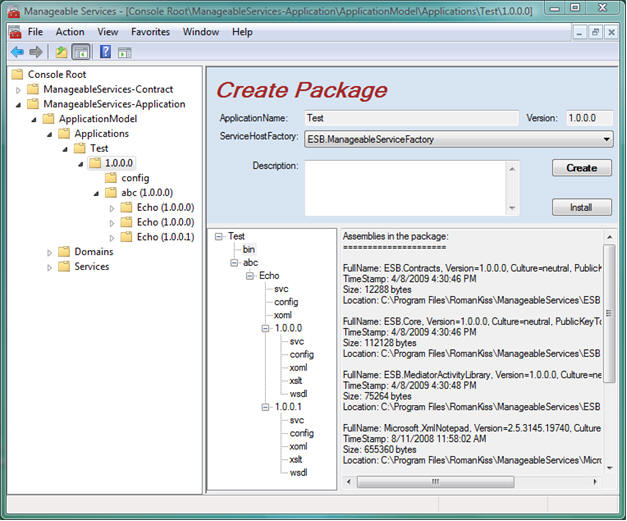This screenshot has width=627, height=521.
Task: Collapse the Test node in package tree
Action: pyautogui.click(x=219, y=237)
